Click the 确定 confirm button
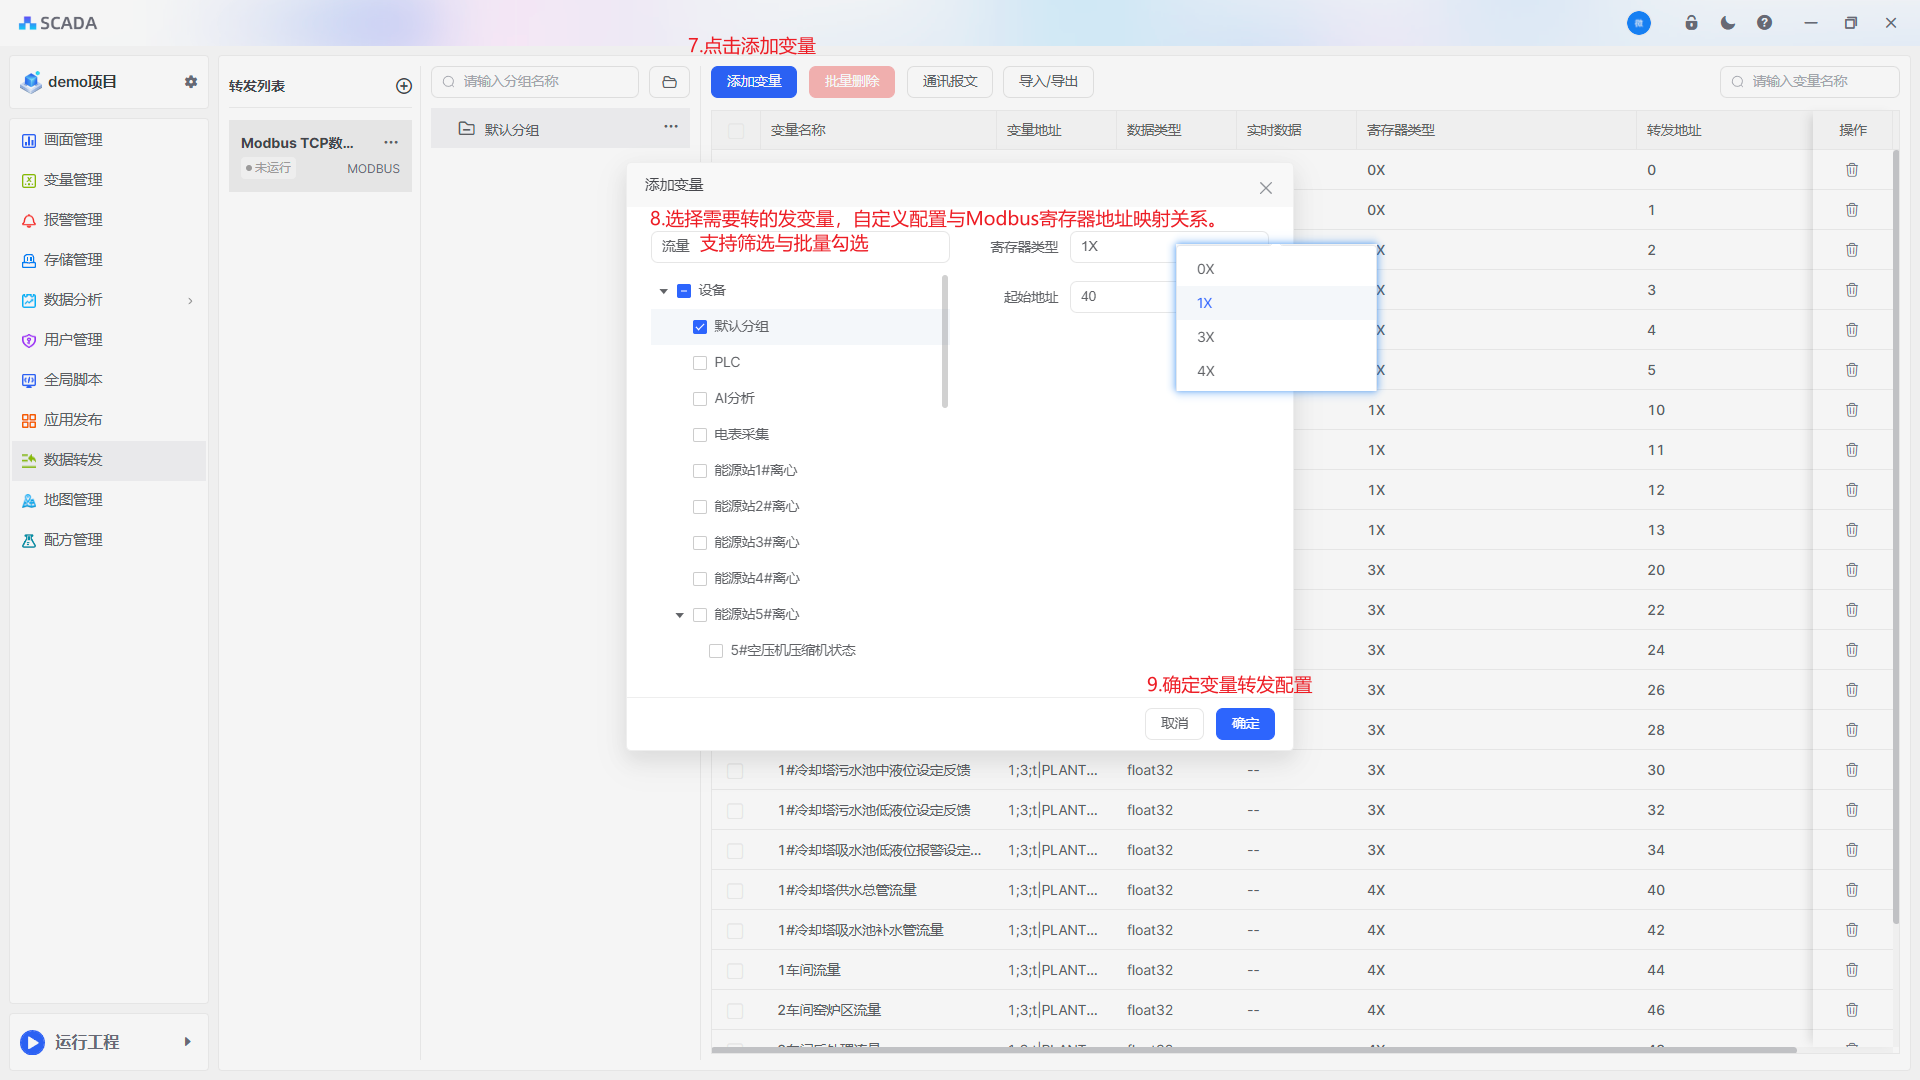 (1244, 723)
